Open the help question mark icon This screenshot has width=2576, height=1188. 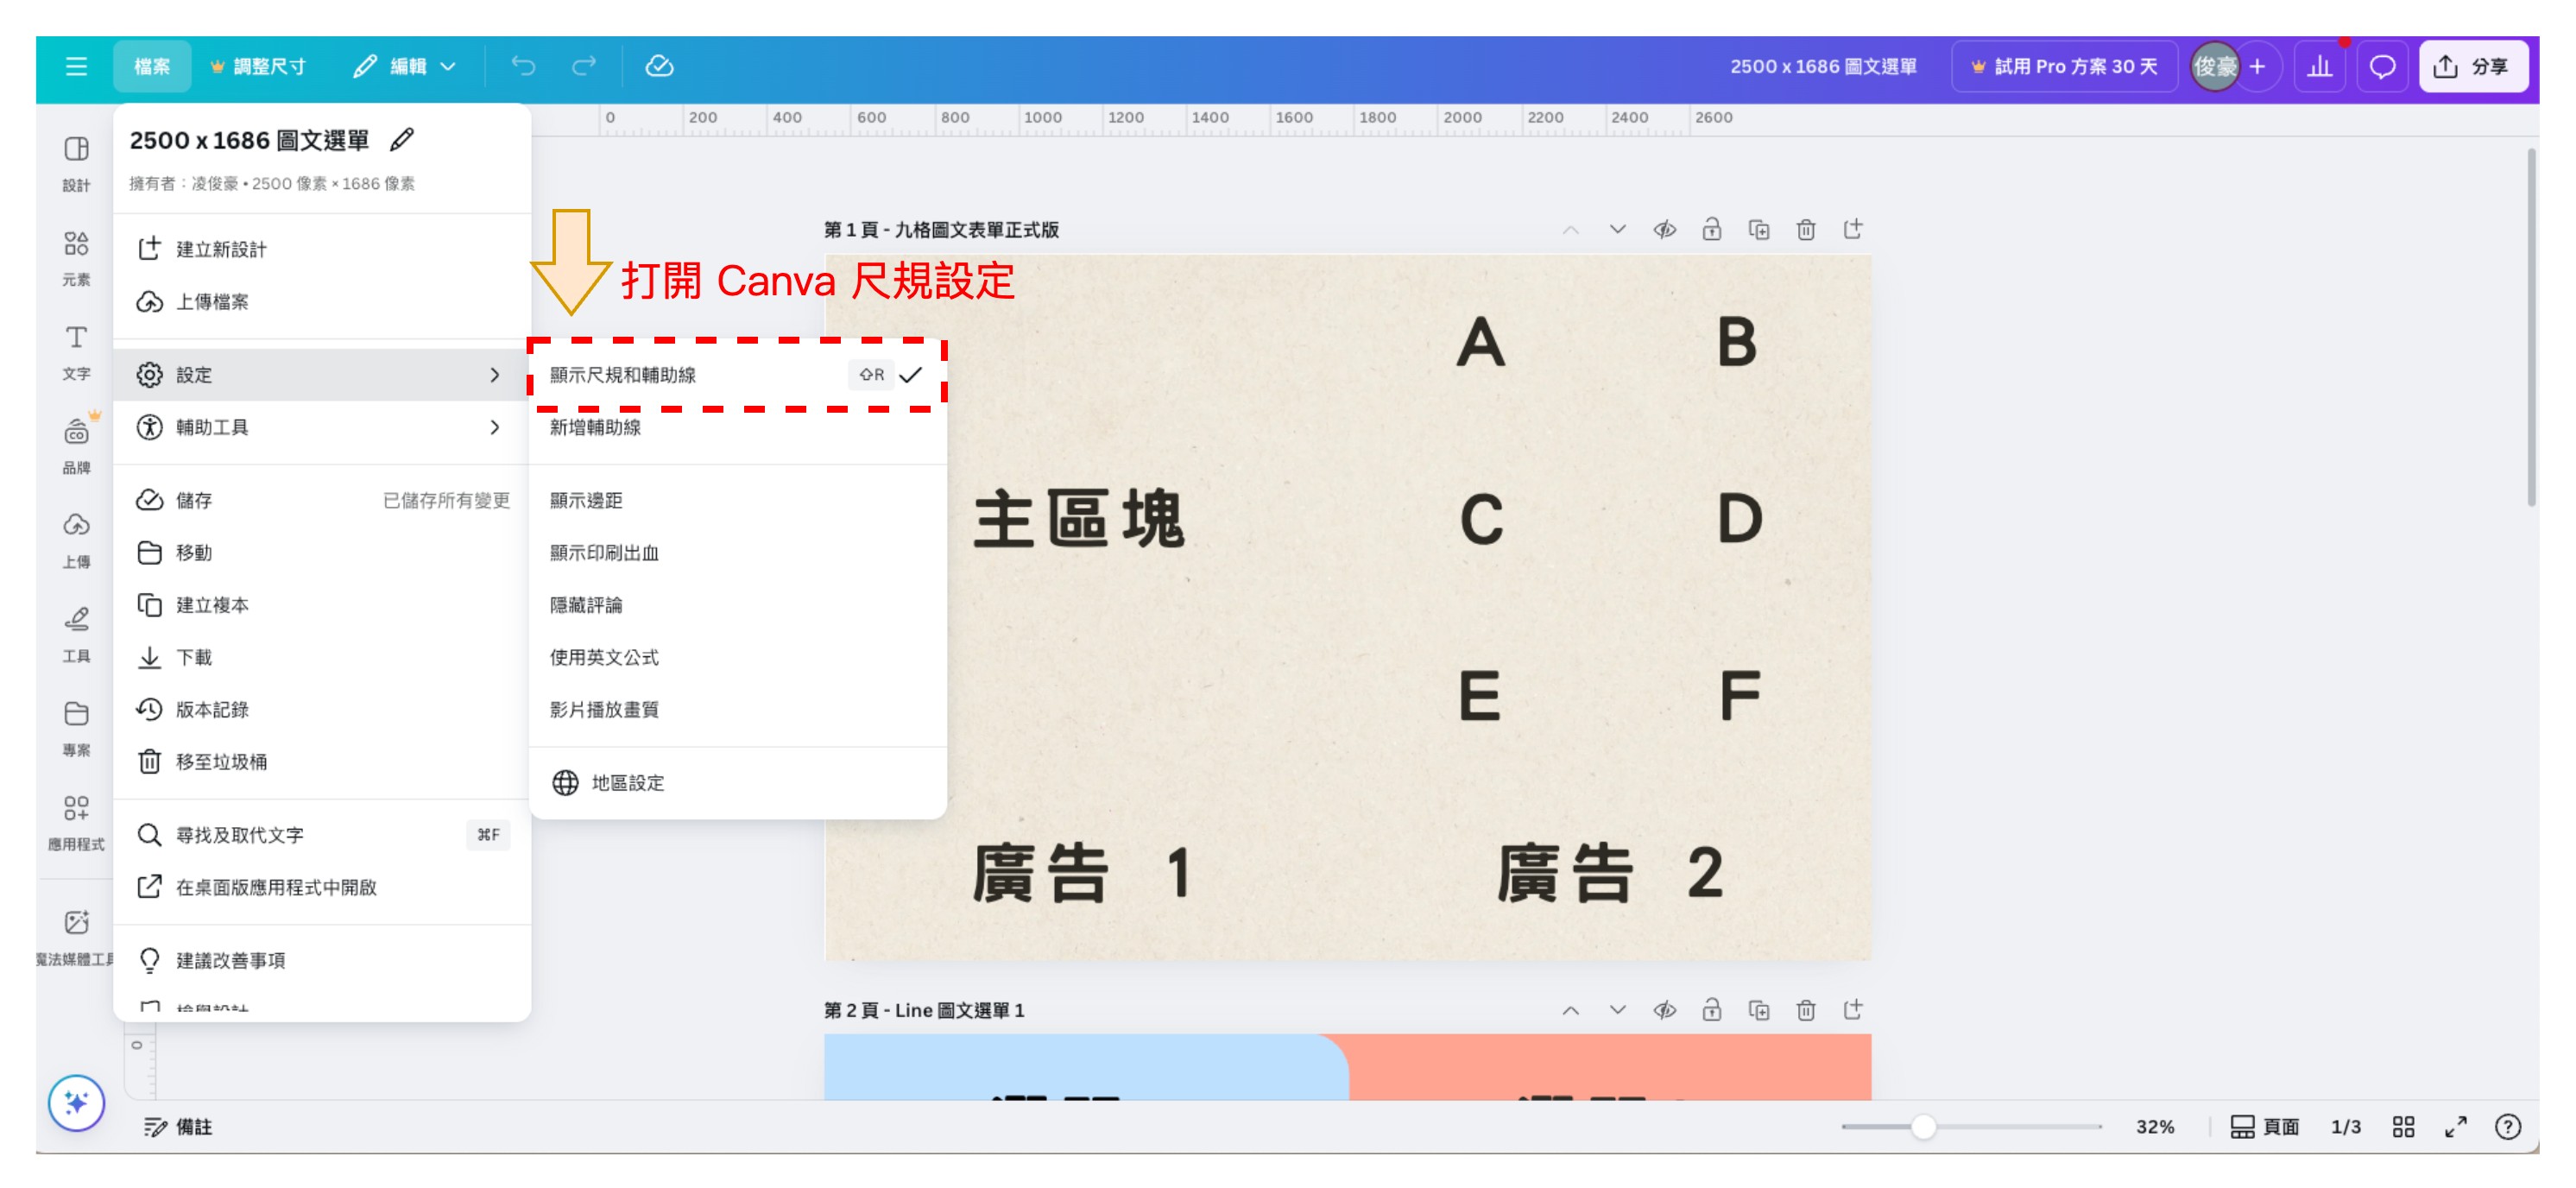[x=2508, y=1127]
